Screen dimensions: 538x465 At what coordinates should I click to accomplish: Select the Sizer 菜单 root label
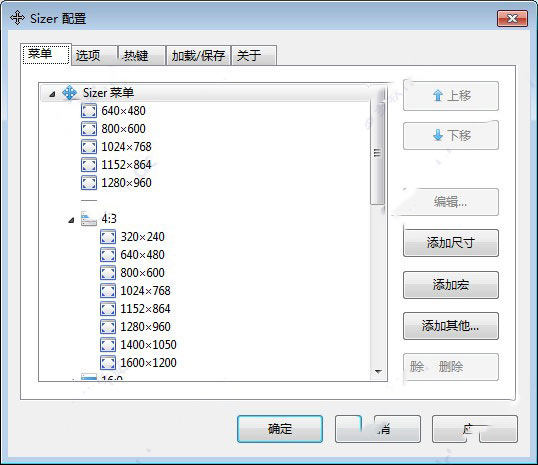coord(108,93)
